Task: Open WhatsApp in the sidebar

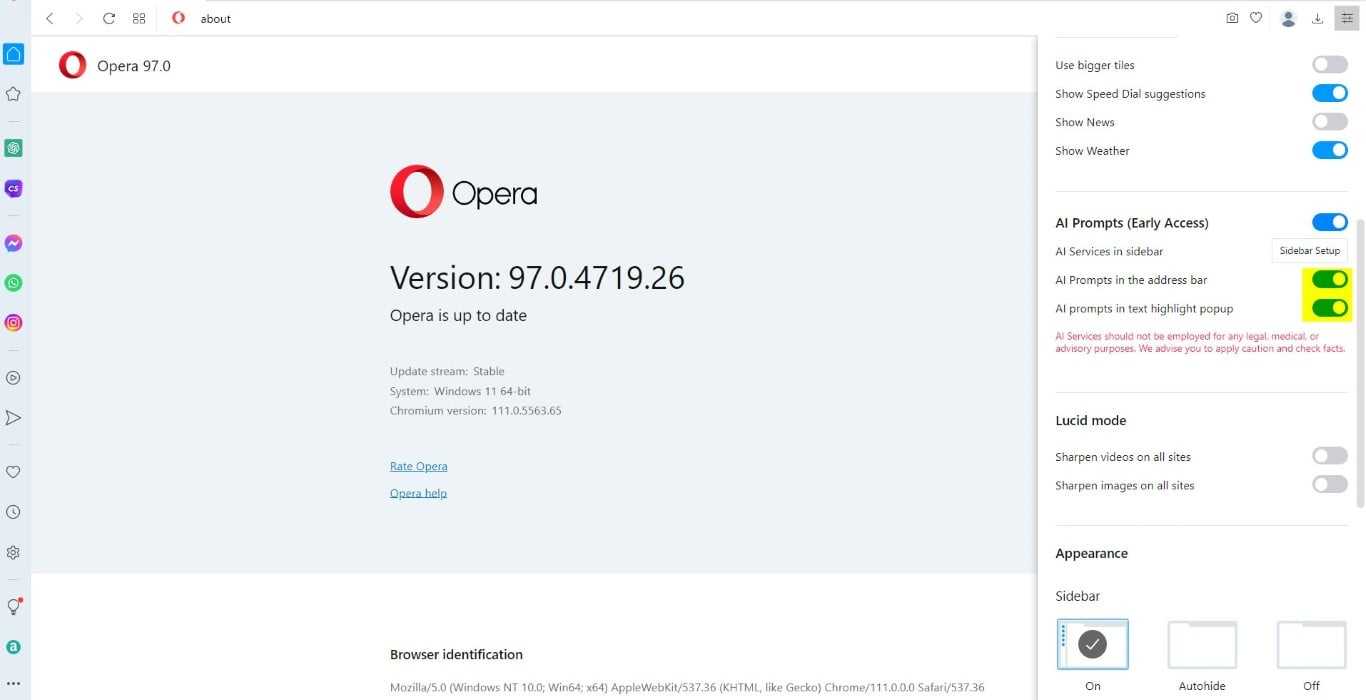Action: (13, 283)
